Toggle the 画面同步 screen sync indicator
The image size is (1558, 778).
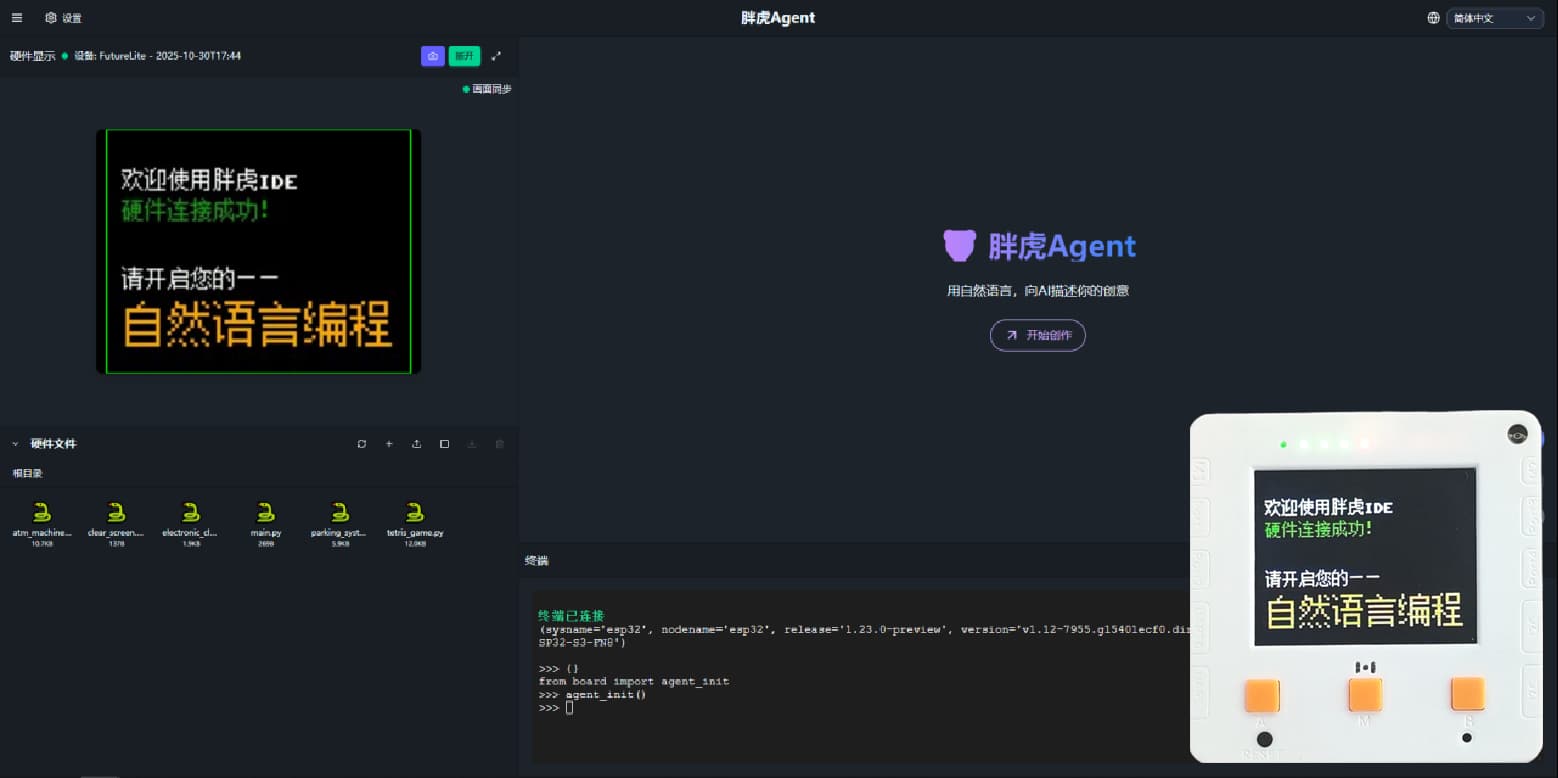pyautogui.click(x=487, y=89)
